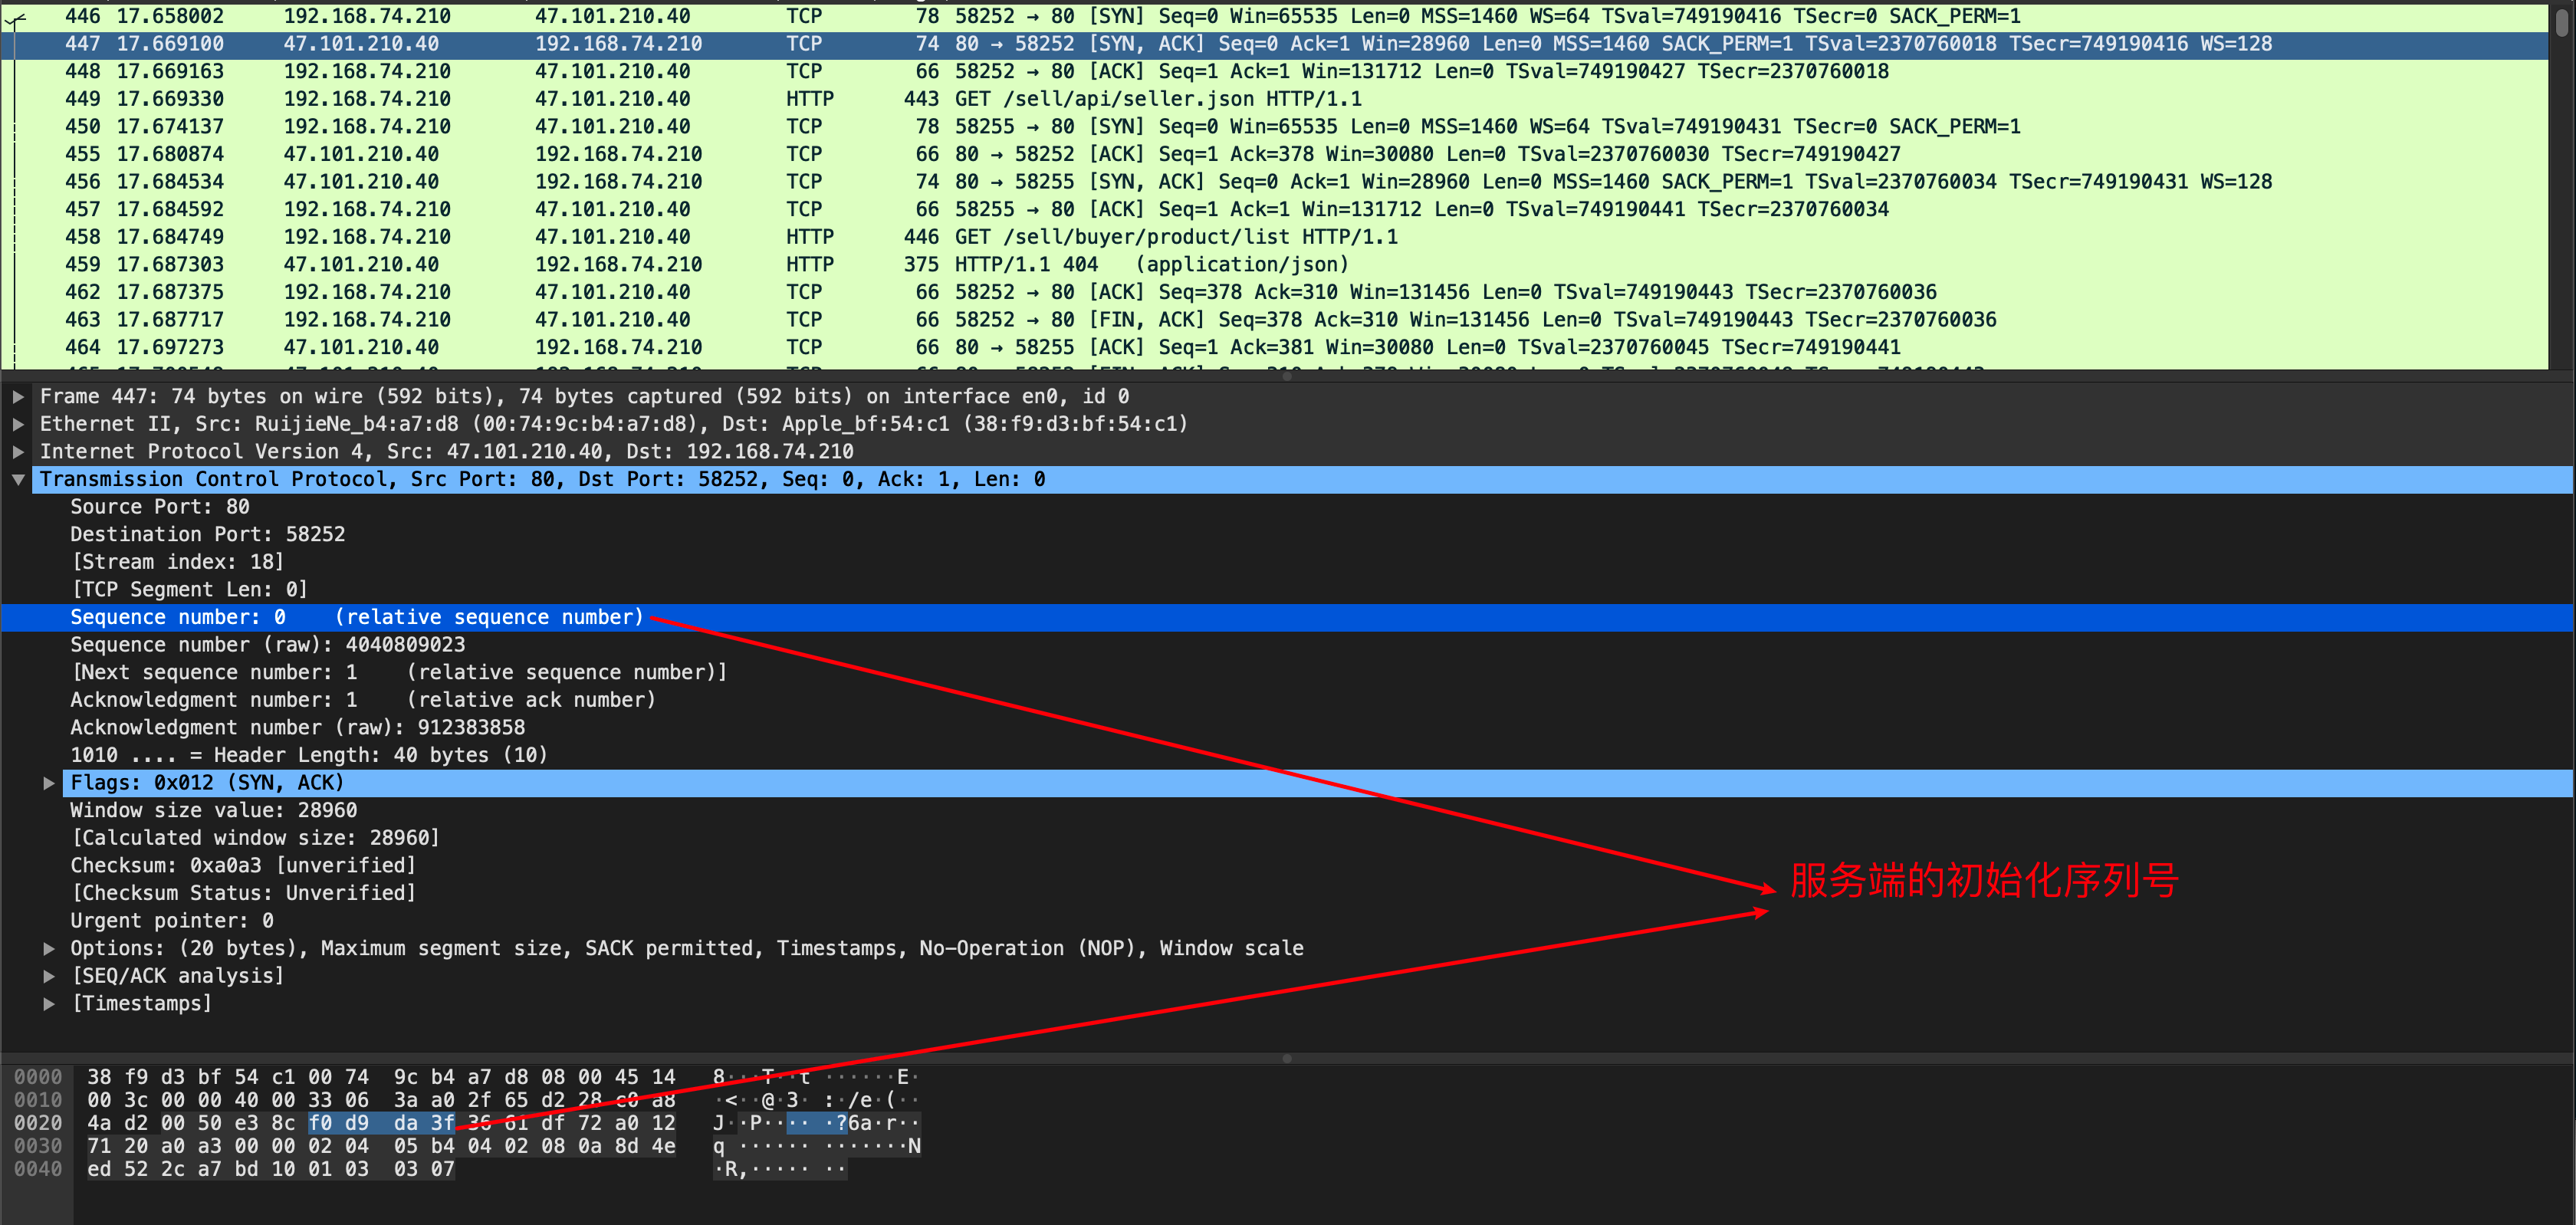Select the Acknowledgment number (raw) field
The width and height of the screenshot is (2576, 1225).
pos(297,728)
